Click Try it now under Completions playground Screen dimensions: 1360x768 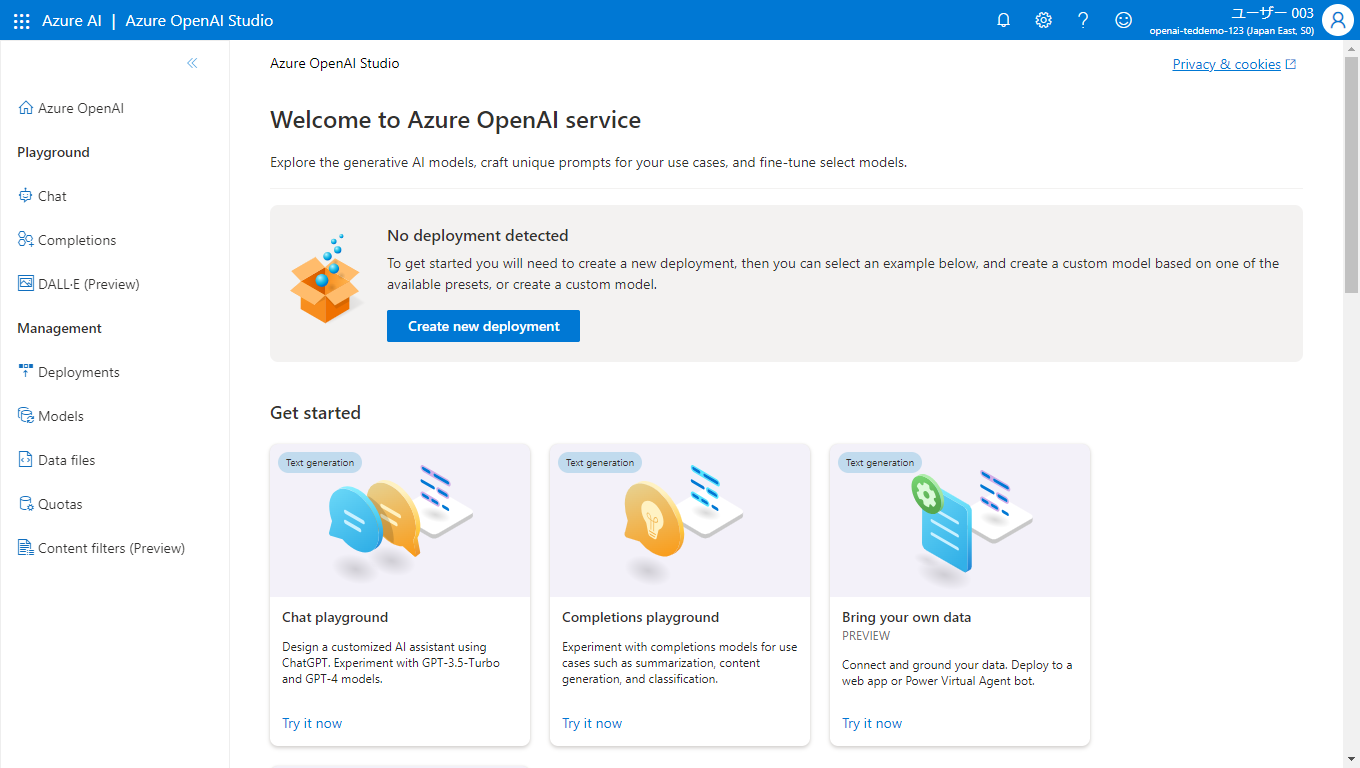pyautogui.click(x=592, y=723)
